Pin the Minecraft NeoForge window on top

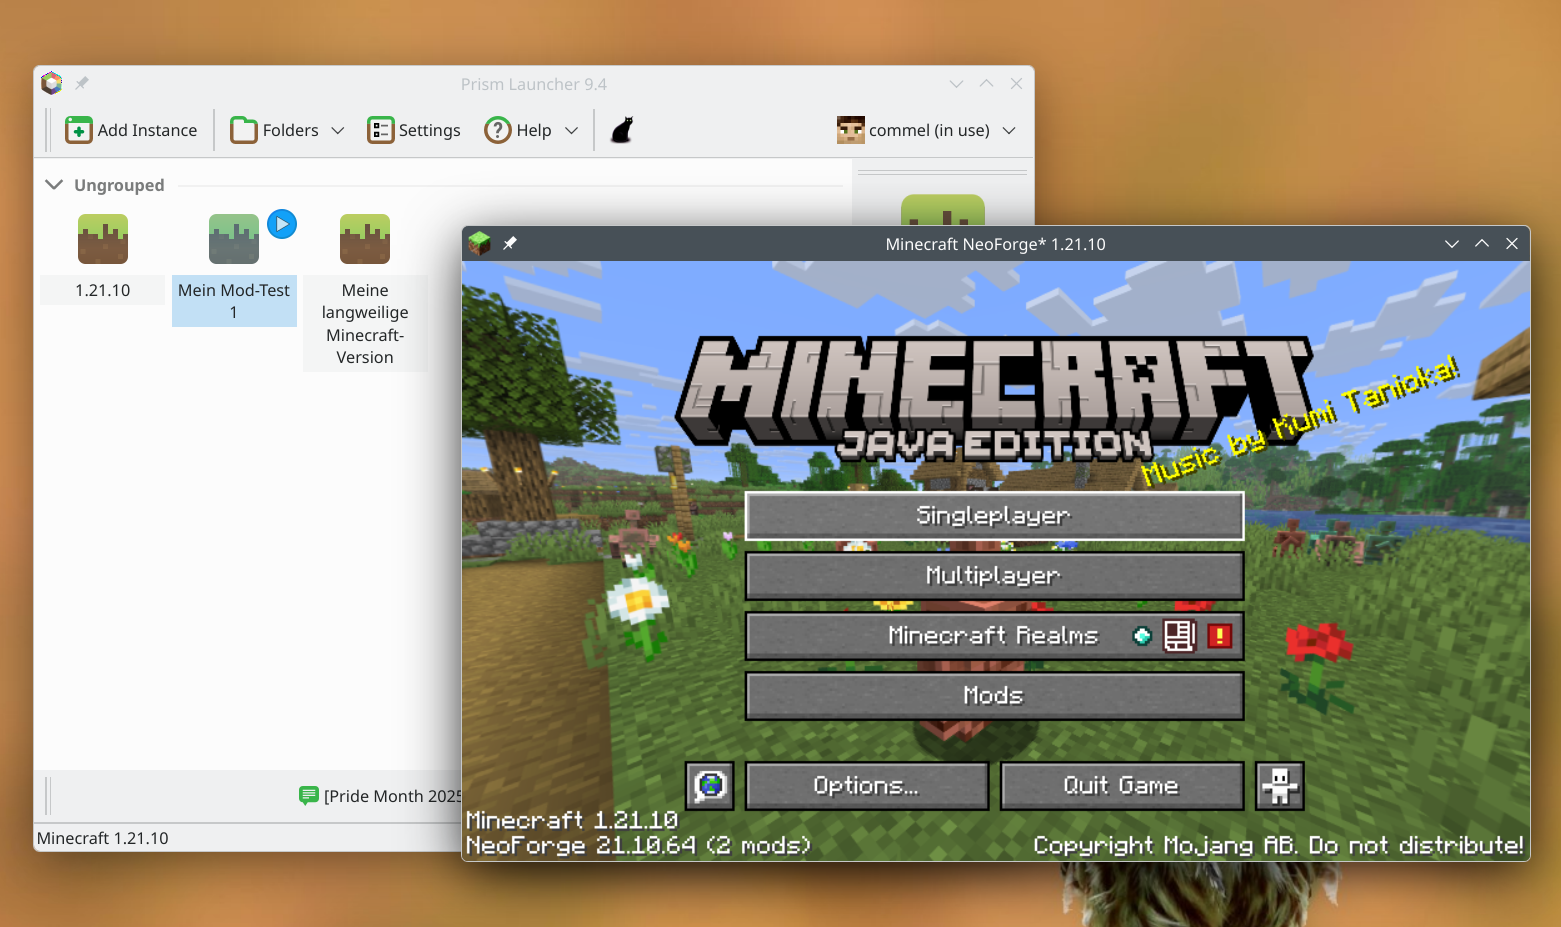(510, 244)
